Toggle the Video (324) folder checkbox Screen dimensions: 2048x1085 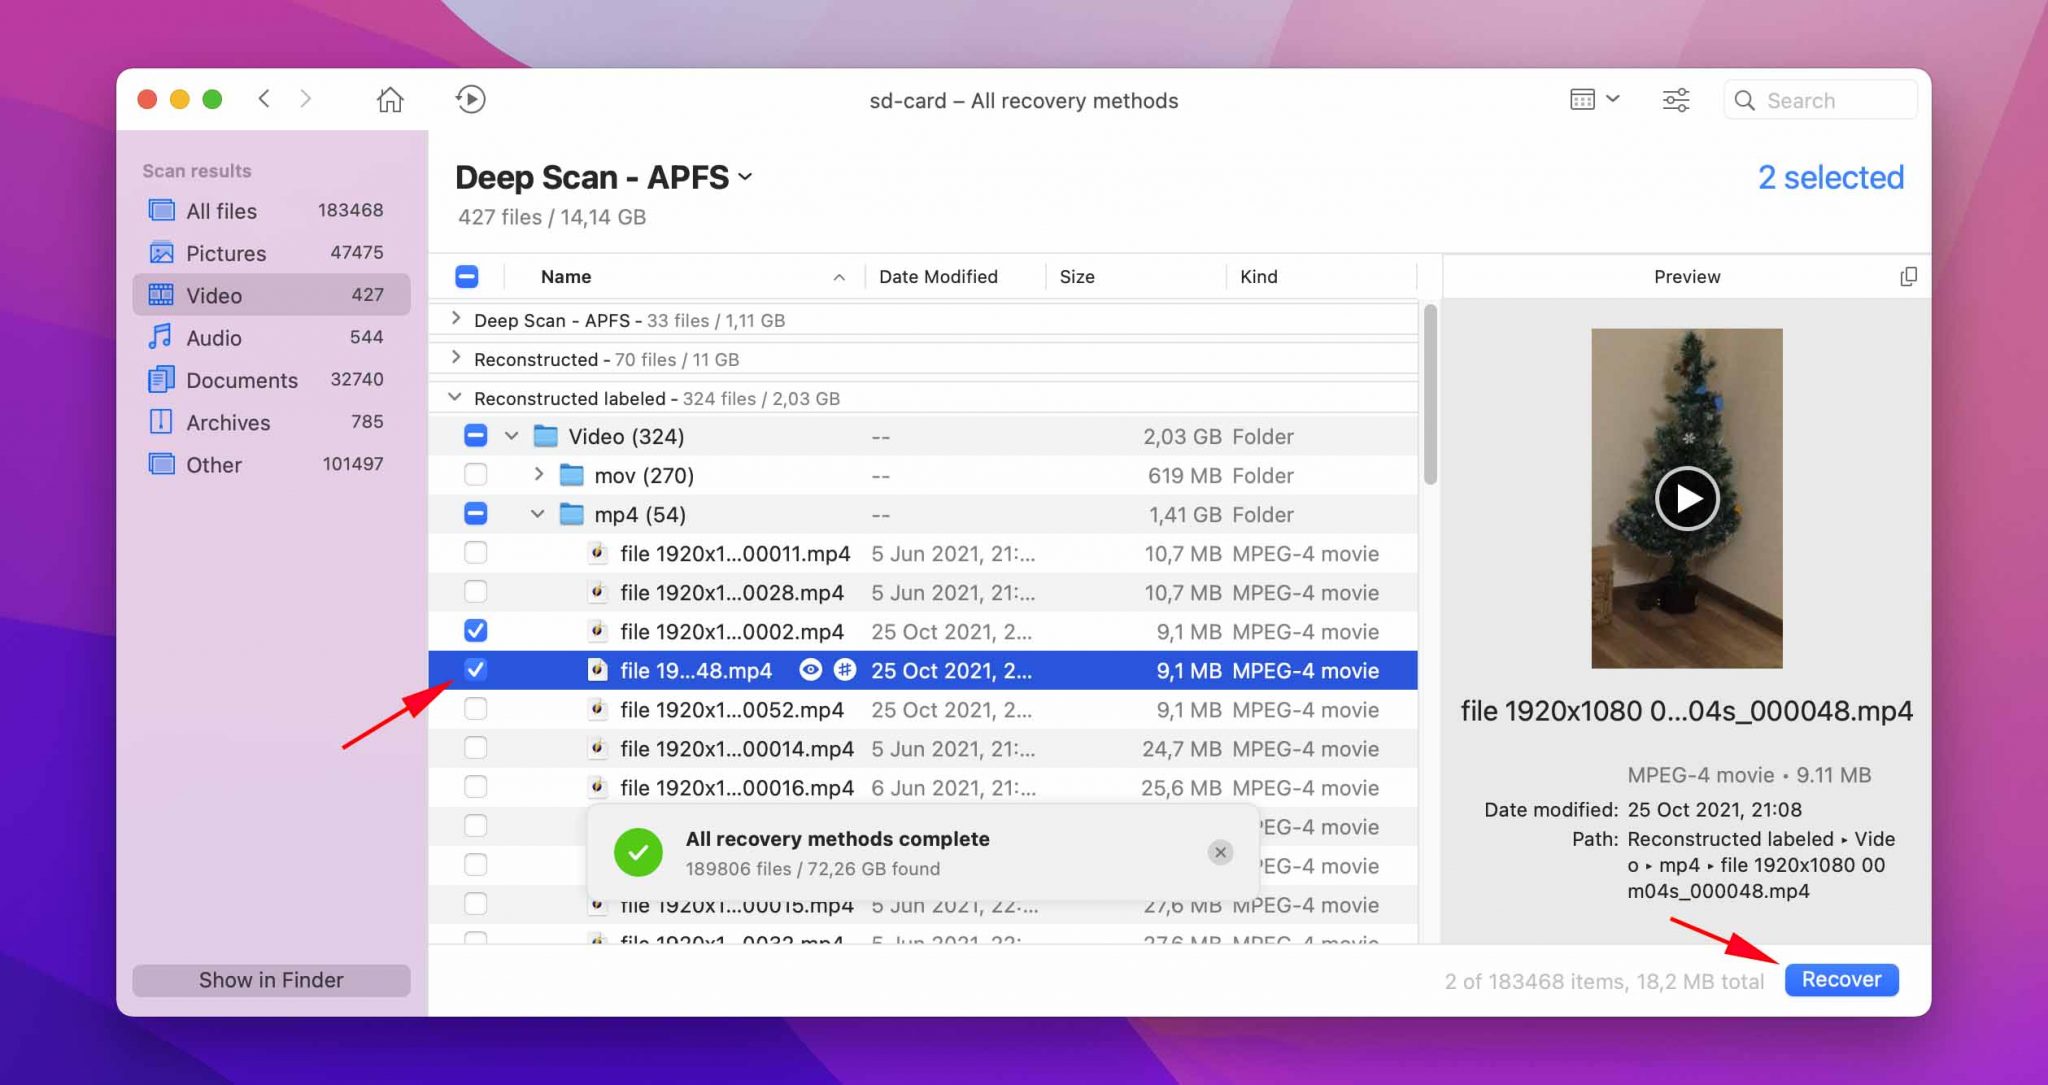[x=476, y=436]
